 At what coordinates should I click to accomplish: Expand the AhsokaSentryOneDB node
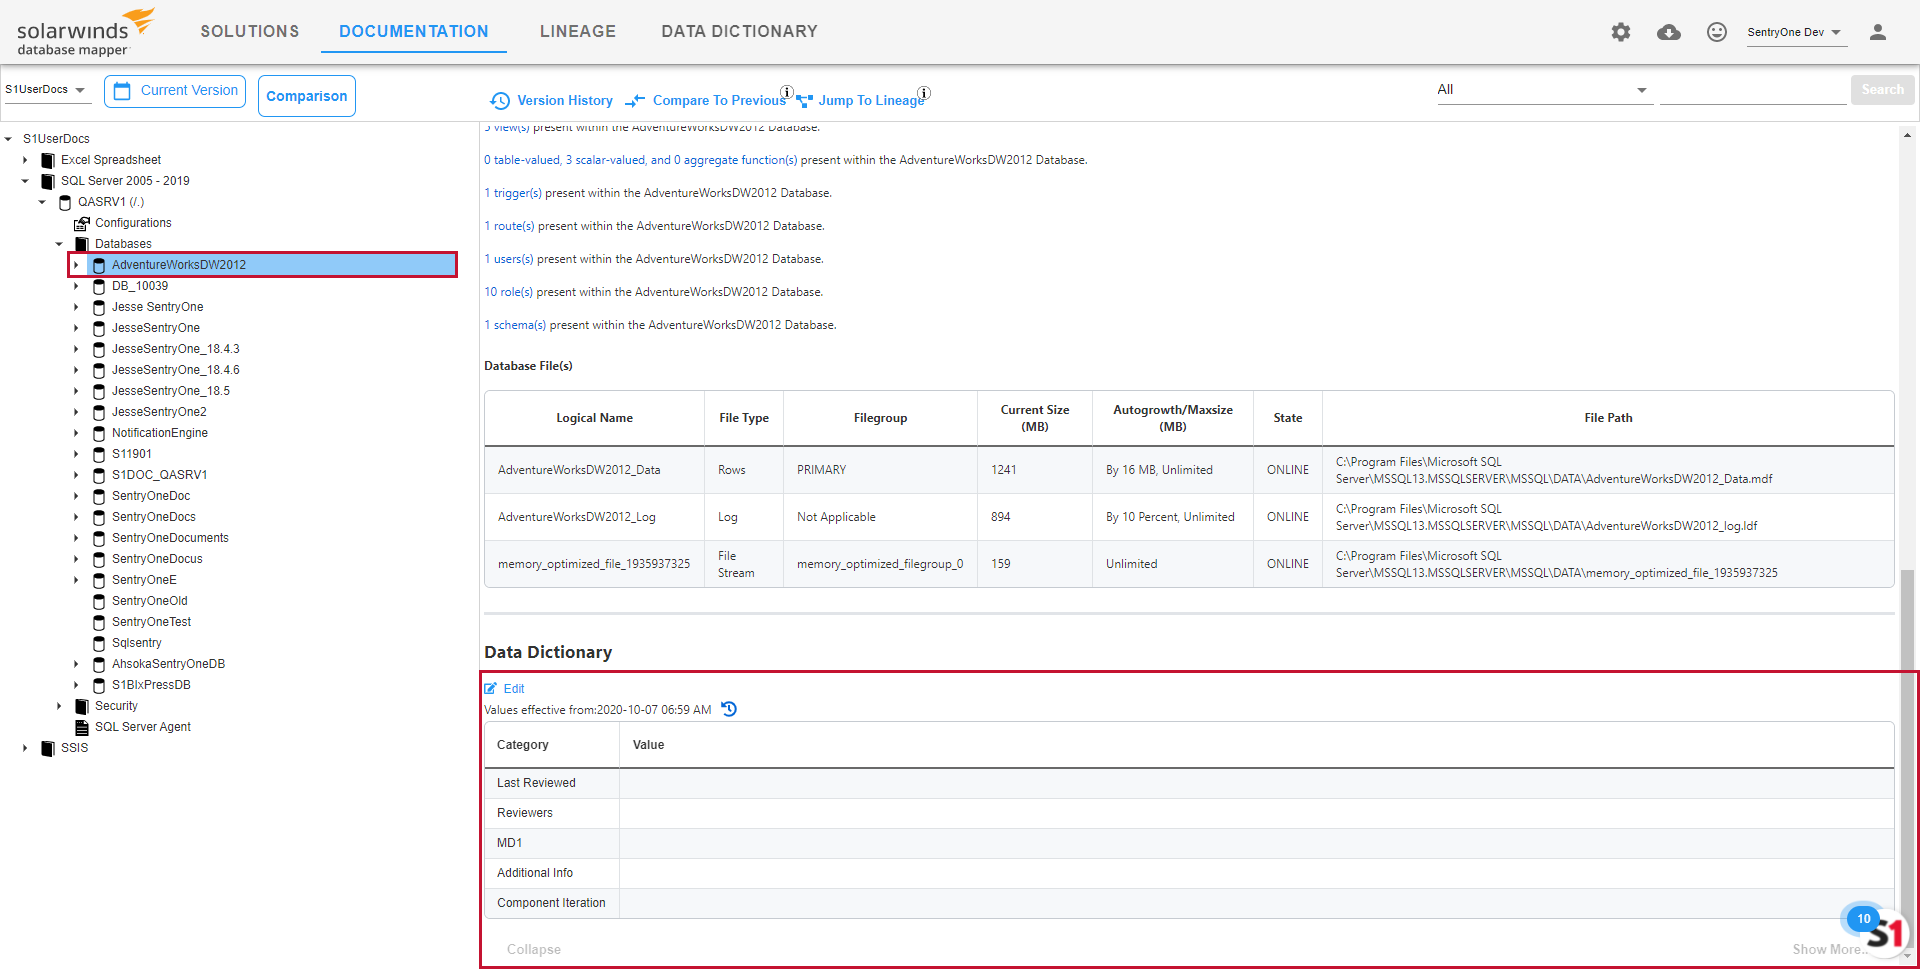click(76, 664)
